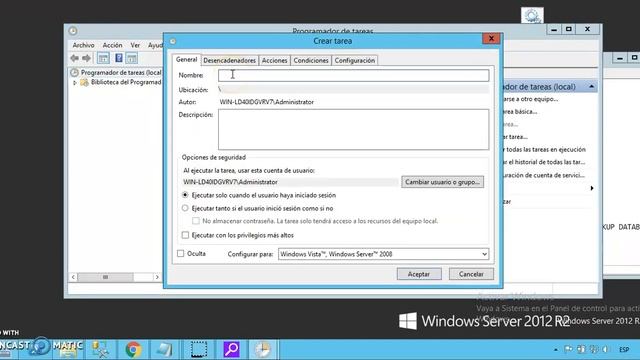The image size is (640, 360).
Task: Click the volume icon in system tray
Action: tap(606, 349)
